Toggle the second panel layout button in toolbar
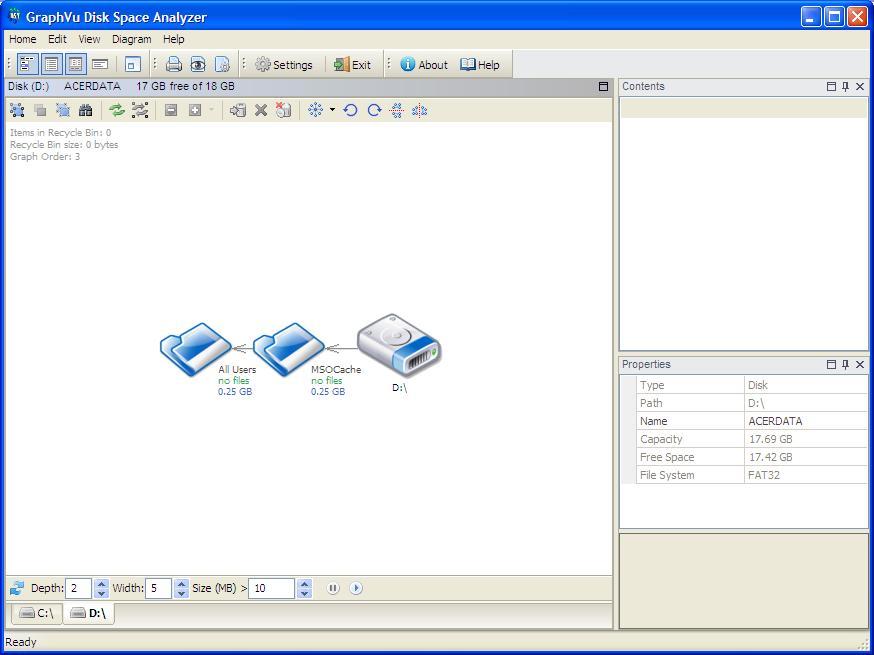Image resolution: width=874 pixels, height=655 pixels. pyautogui.click(x=51, y=65)
